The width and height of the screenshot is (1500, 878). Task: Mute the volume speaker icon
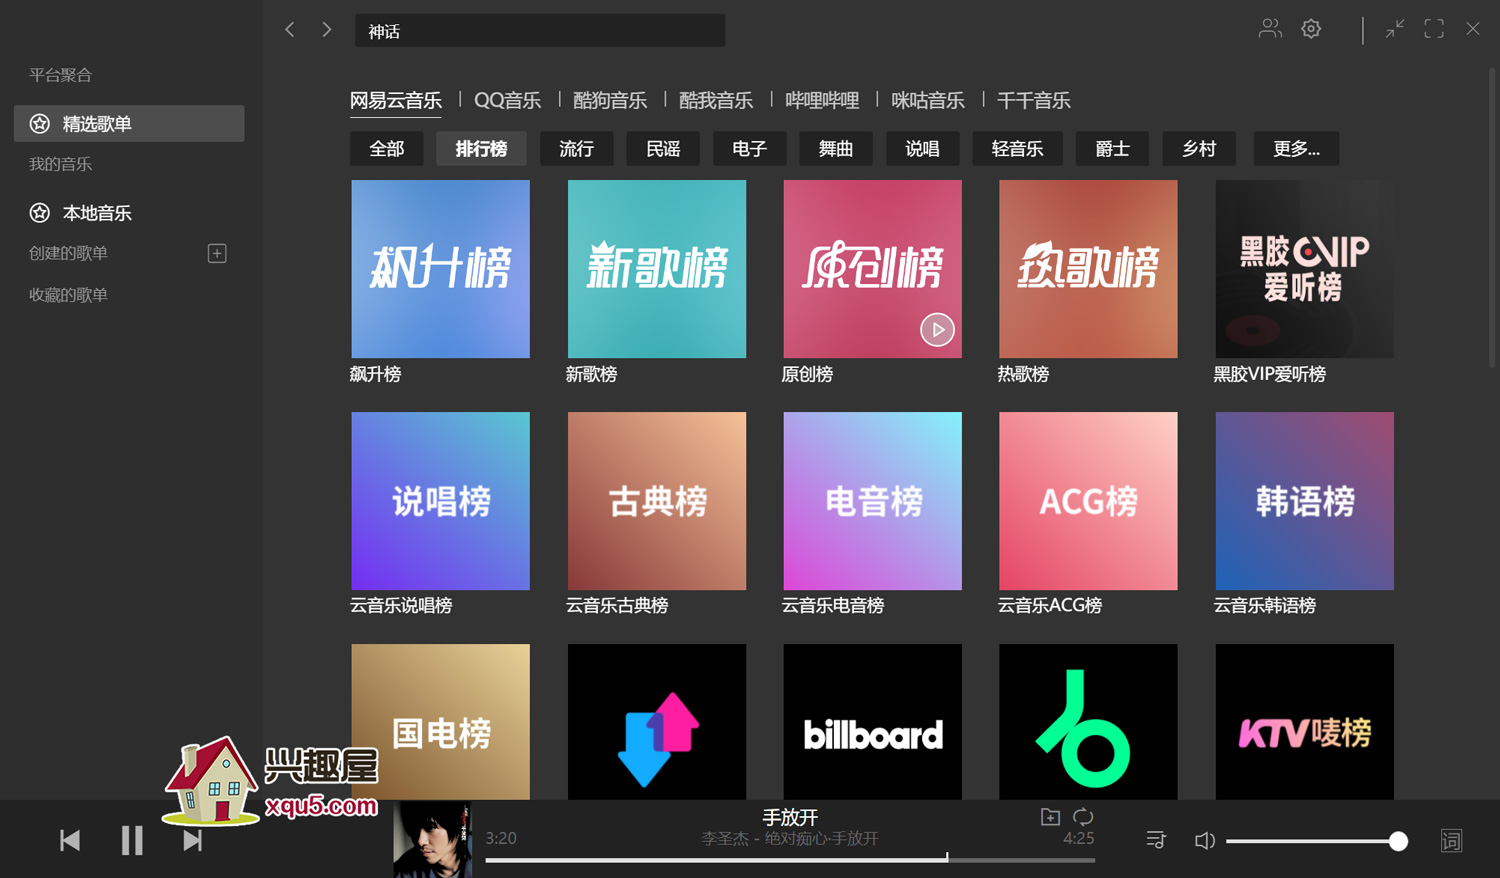tap(1205, 841)
